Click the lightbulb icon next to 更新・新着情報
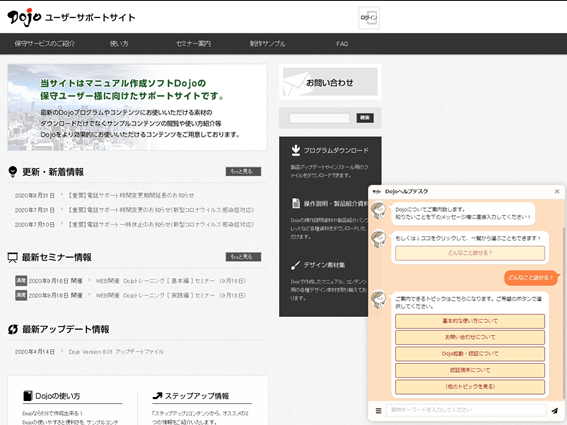The width and height of the screenshot is (567, 425). tap(13, 171)
